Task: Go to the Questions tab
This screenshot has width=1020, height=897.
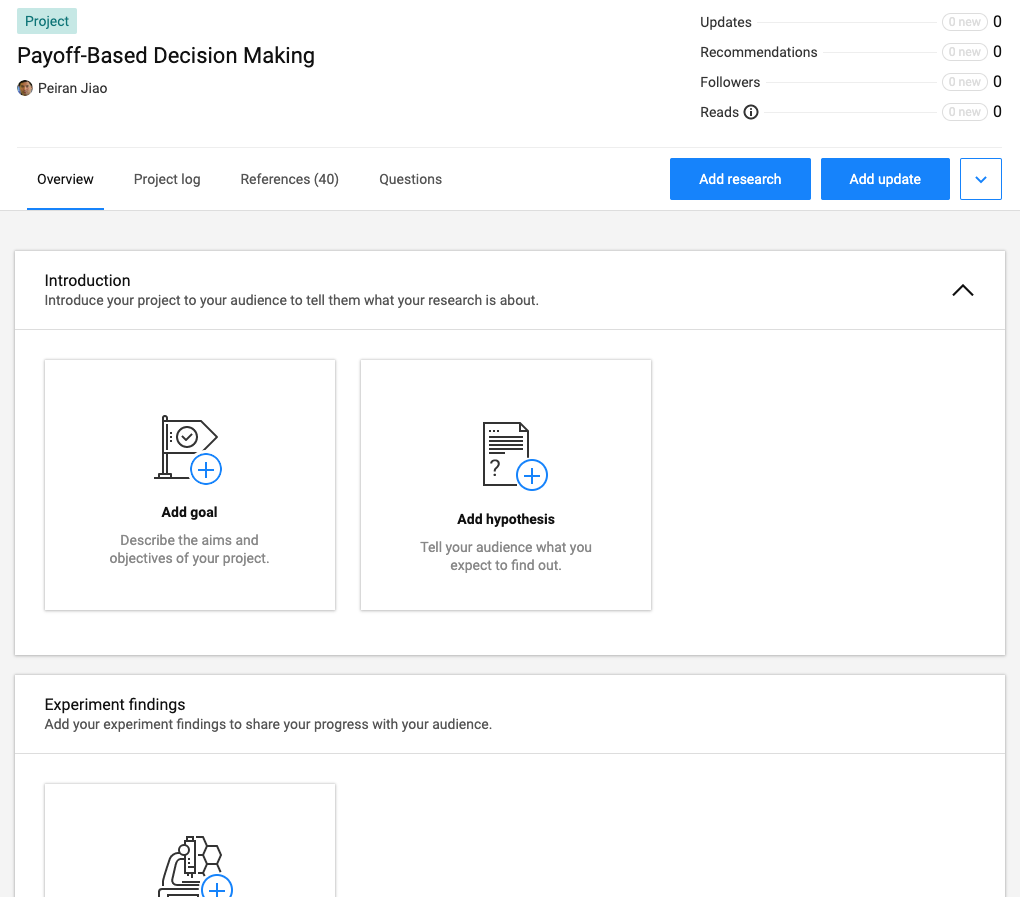Action: pos(410,179)
